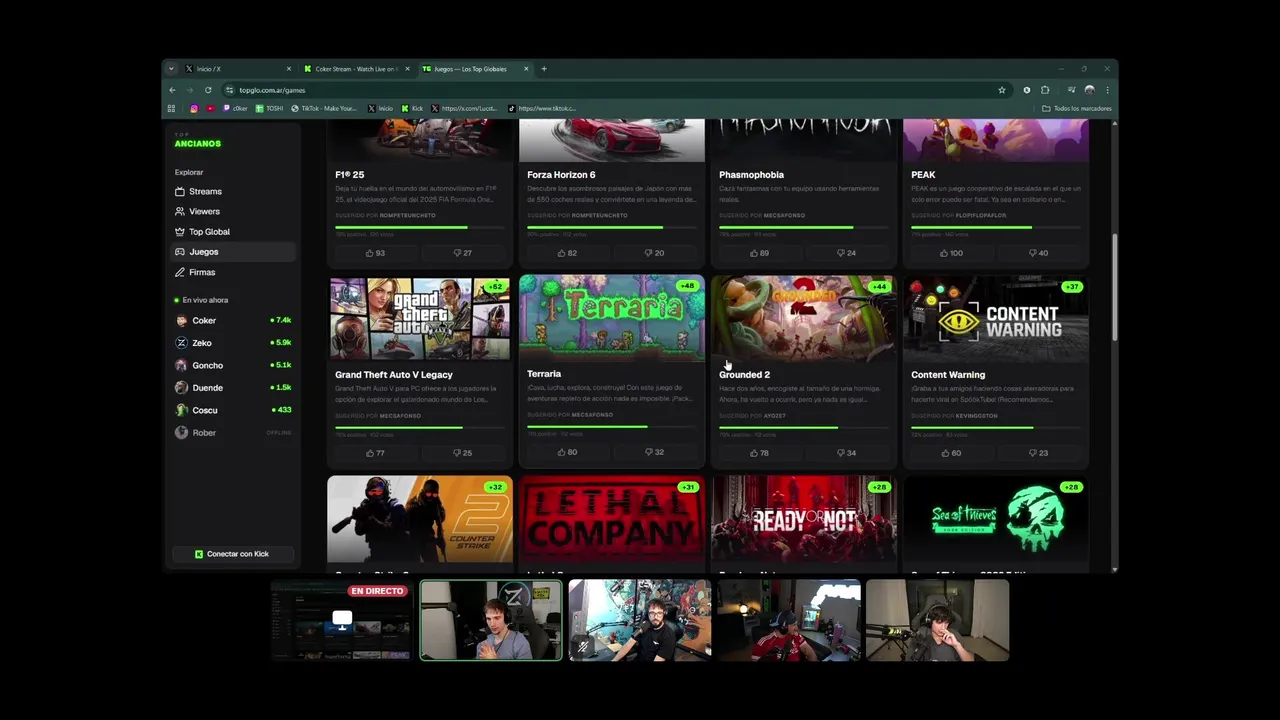
Task: Bookmark this page with the star
Action: [x=1002, y=90]
